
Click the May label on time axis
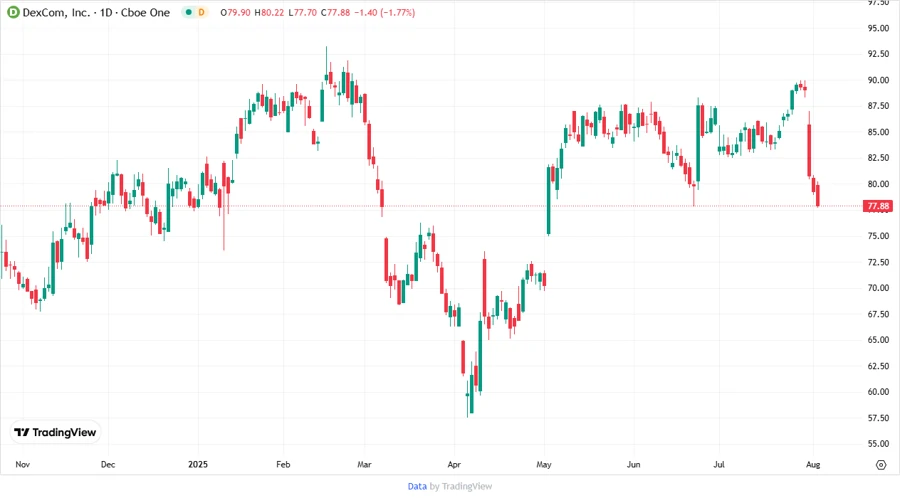pos(544,465)
